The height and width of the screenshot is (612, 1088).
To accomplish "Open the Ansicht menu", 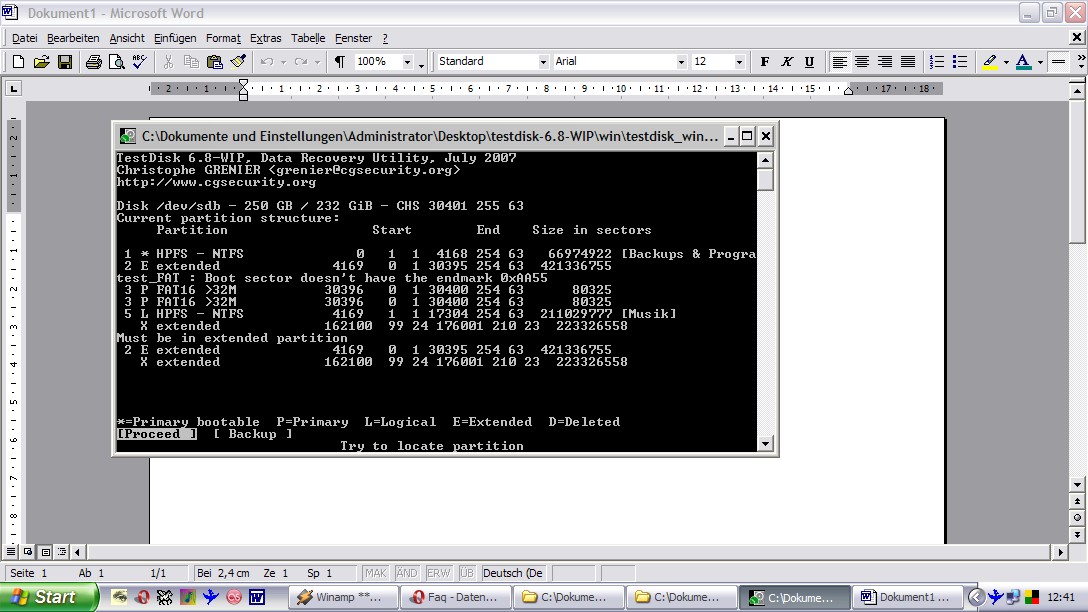I will [x=127, y=38].
